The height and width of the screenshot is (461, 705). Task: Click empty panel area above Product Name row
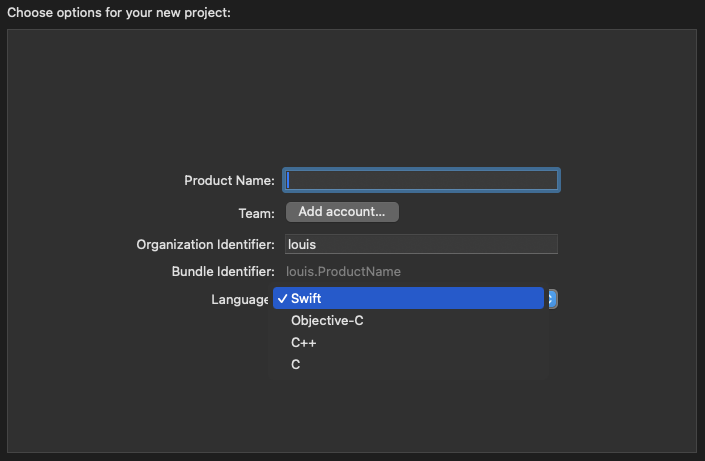(x=350, y=100)
